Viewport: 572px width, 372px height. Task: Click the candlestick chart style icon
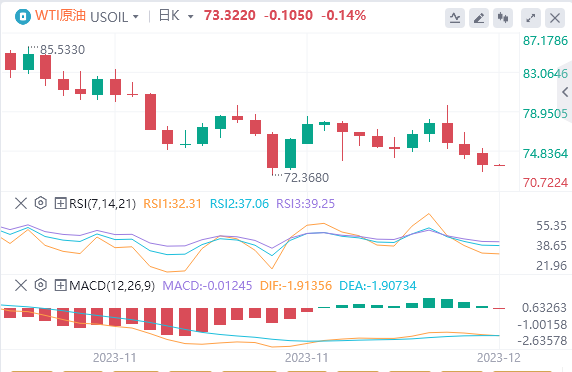click(503, 18)
